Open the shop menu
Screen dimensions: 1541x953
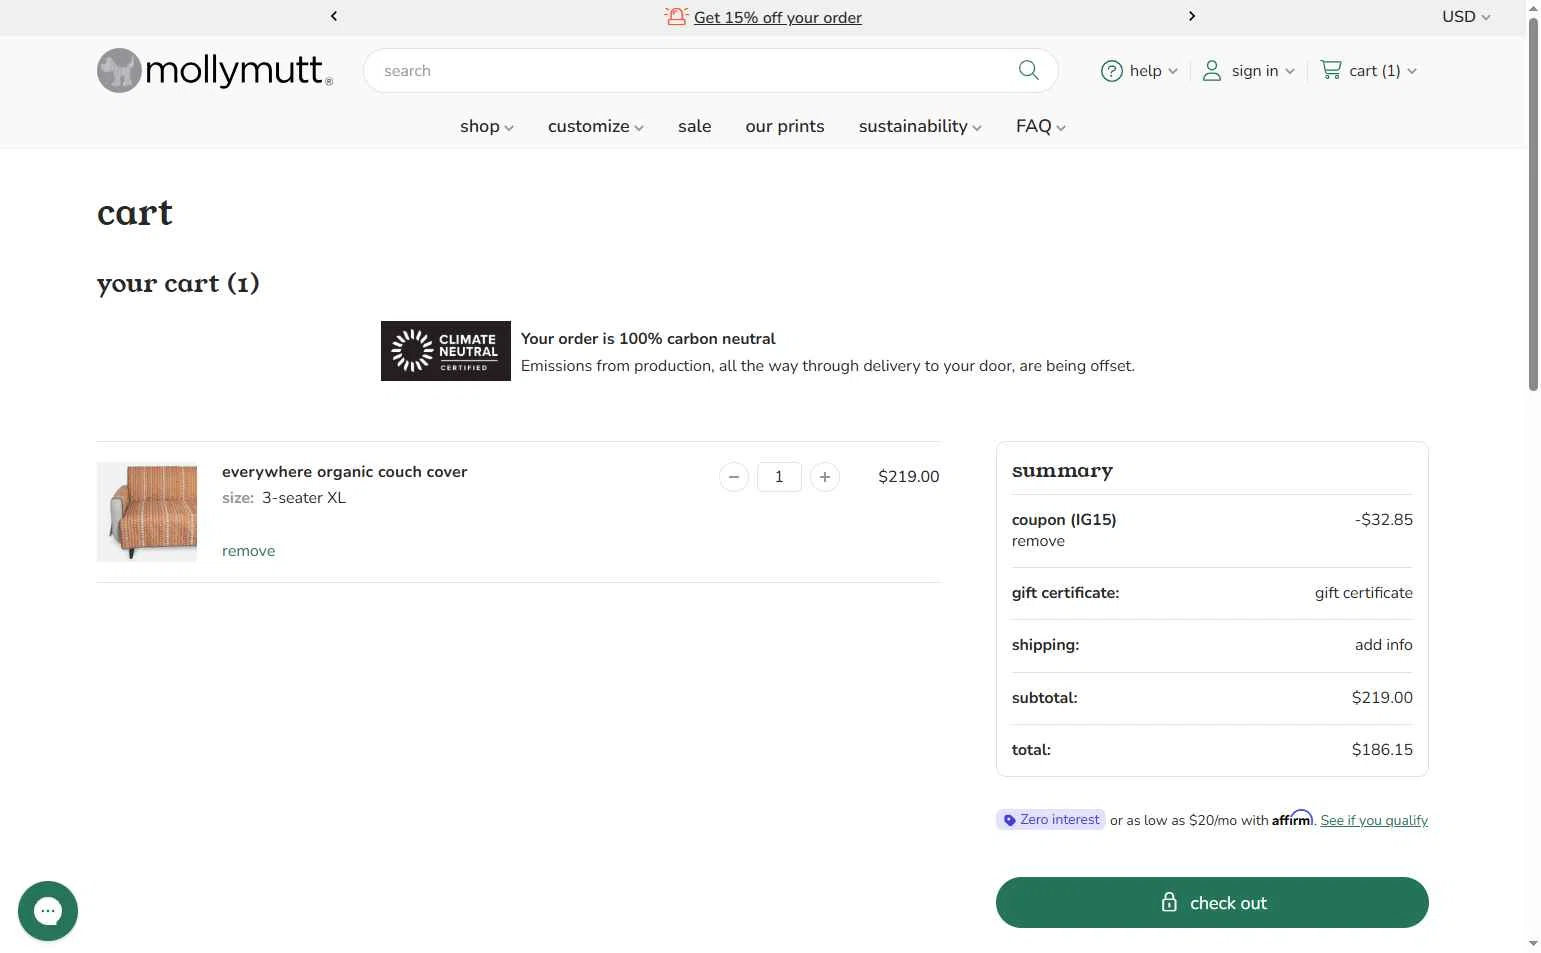(487, 126)
